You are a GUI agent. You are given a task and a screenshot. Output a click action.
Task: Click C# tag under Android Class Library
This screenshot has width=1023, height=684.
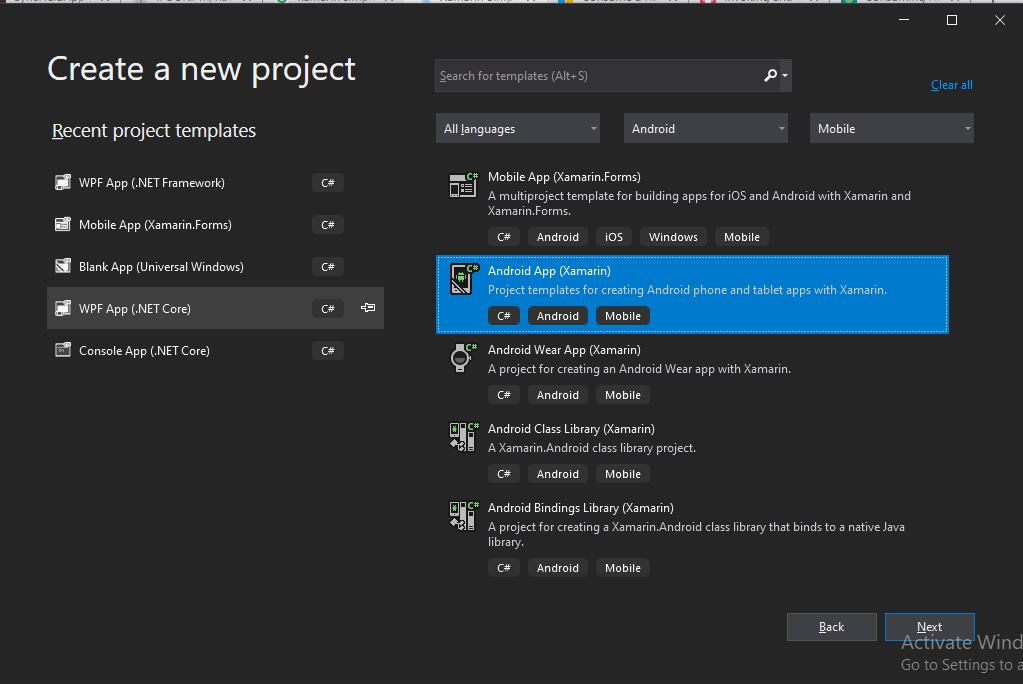point(504,474)
